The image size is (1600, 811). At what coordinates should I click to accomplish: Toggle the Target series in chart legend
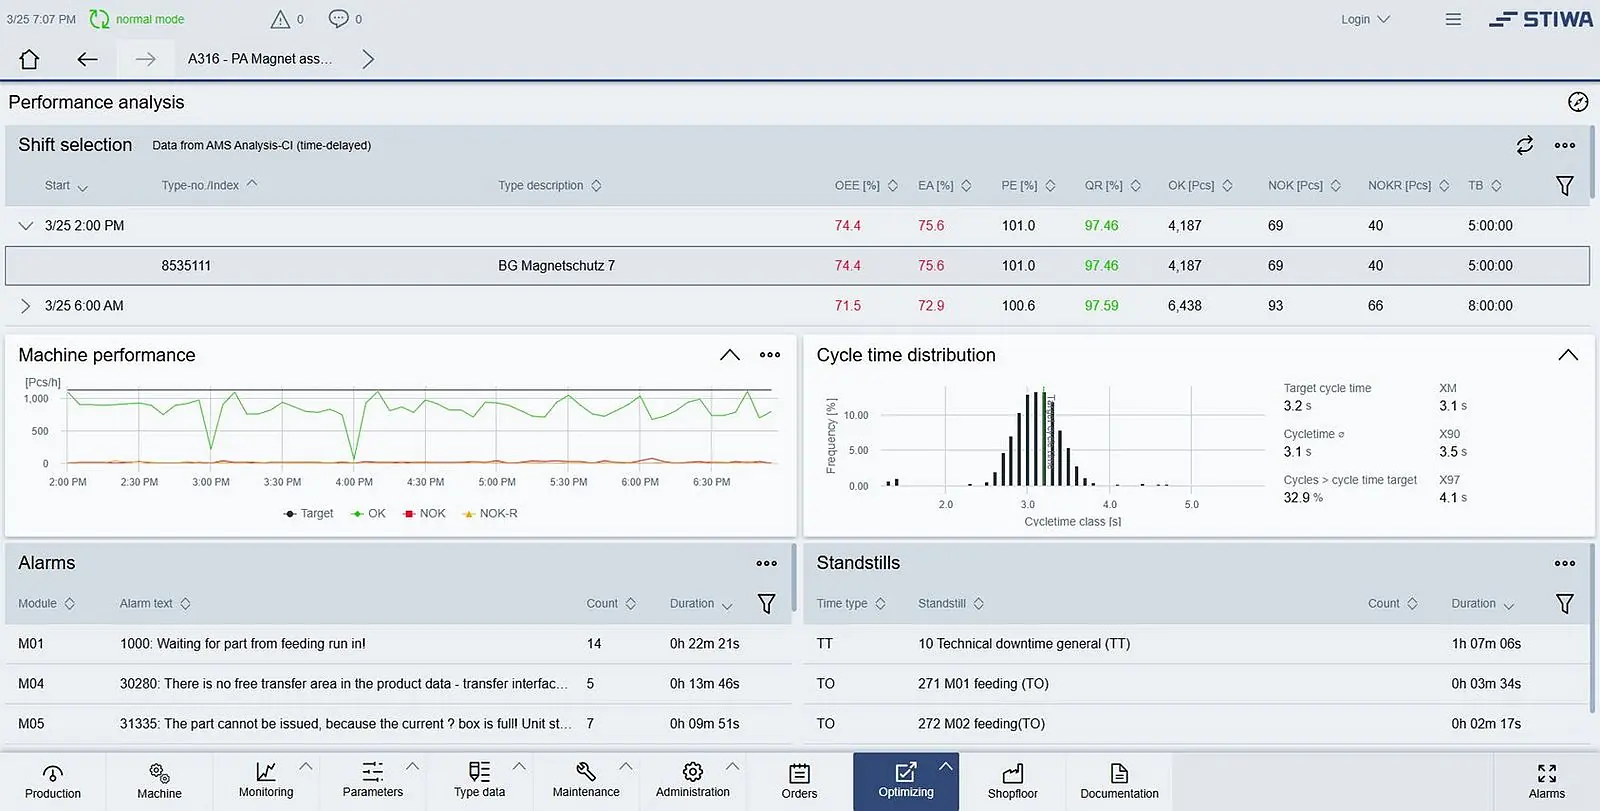click(x=308, y=513)
